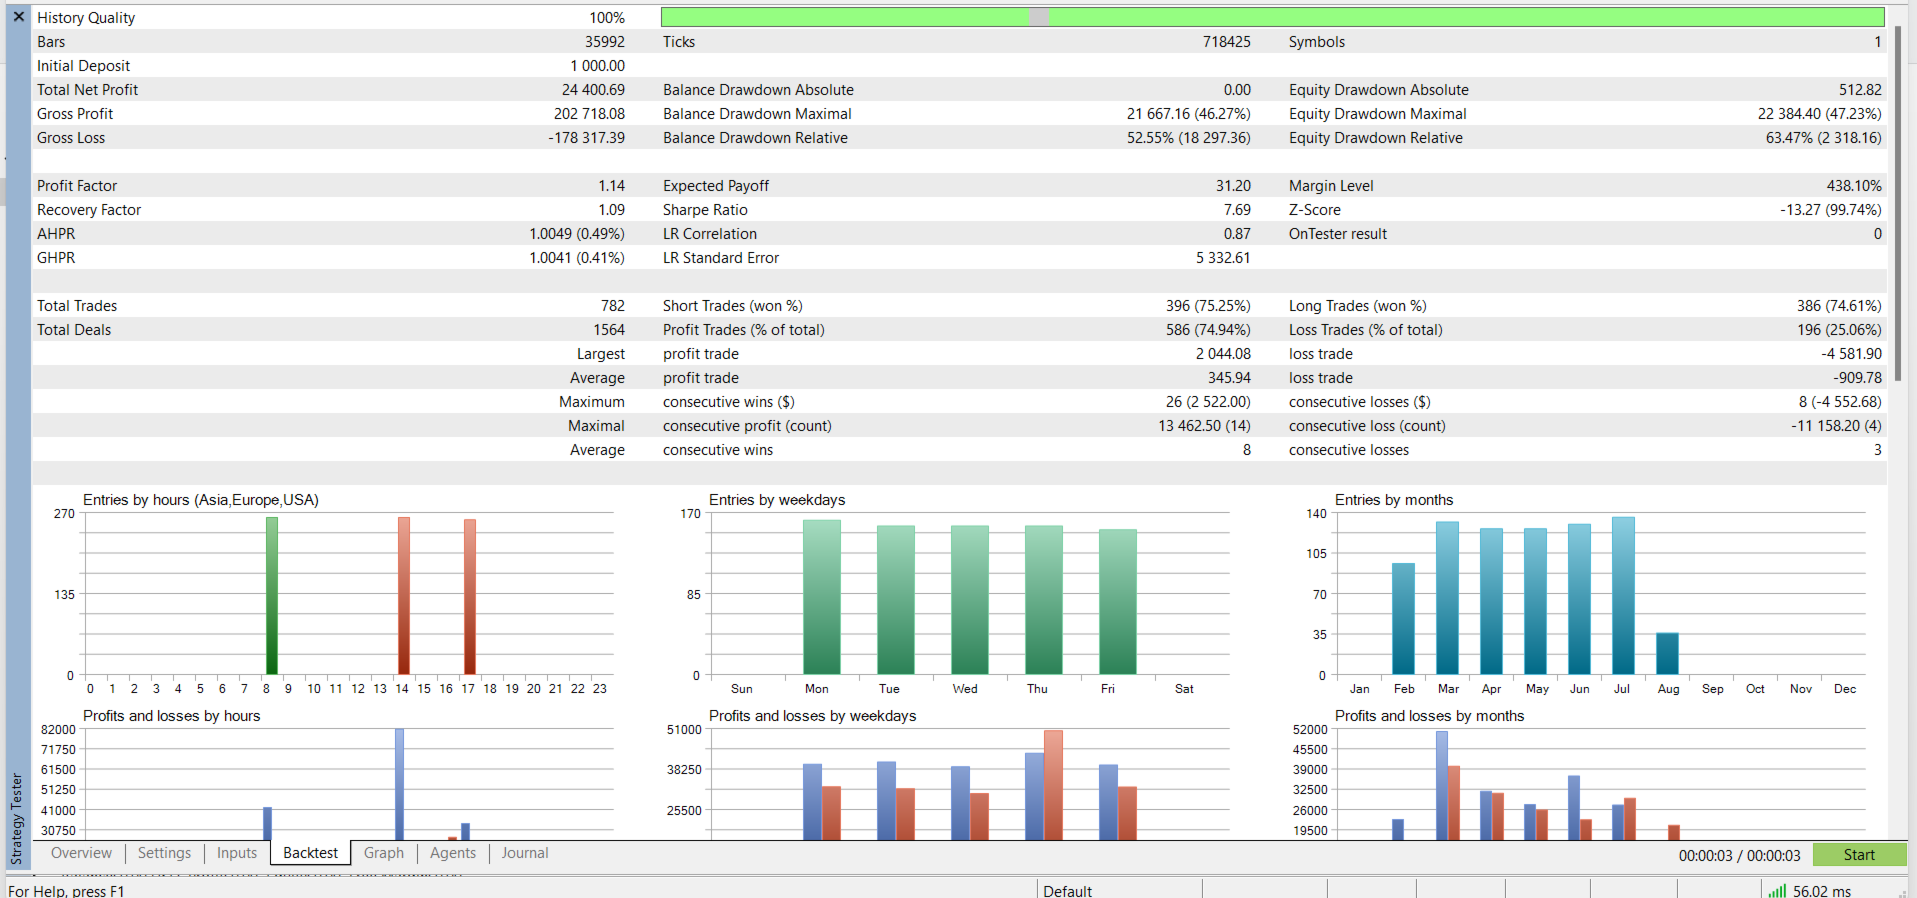Click the July bar in monthly entries
1917x898 pixels.
tap(1623, 596)
